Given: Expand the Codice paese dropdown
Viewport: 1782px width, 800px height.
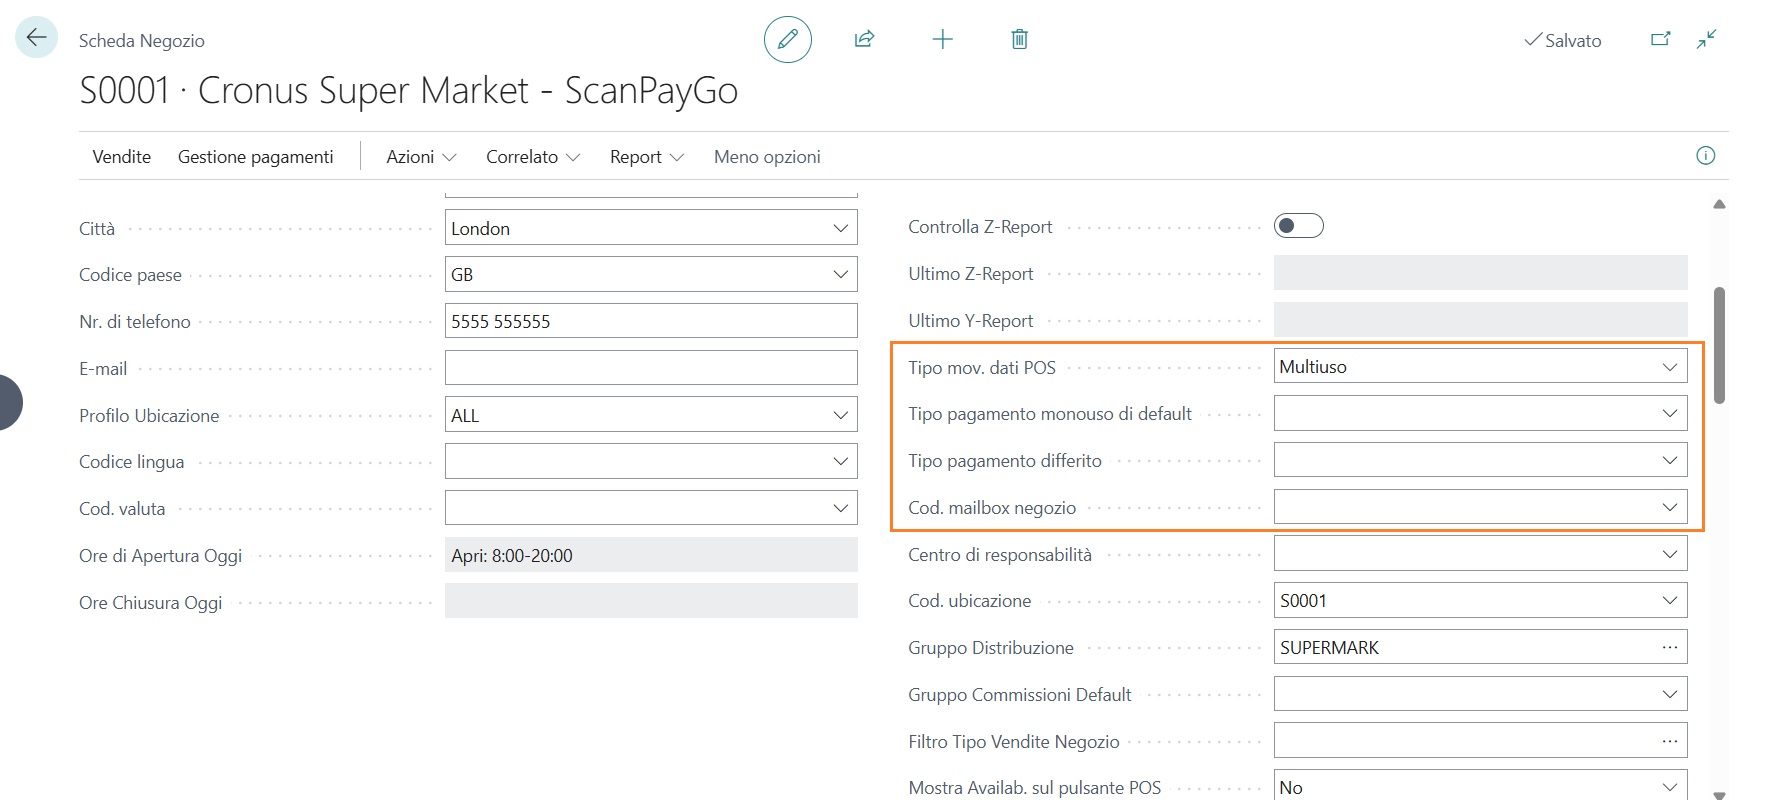Looking at the screenshot, I should pos(841,275).
